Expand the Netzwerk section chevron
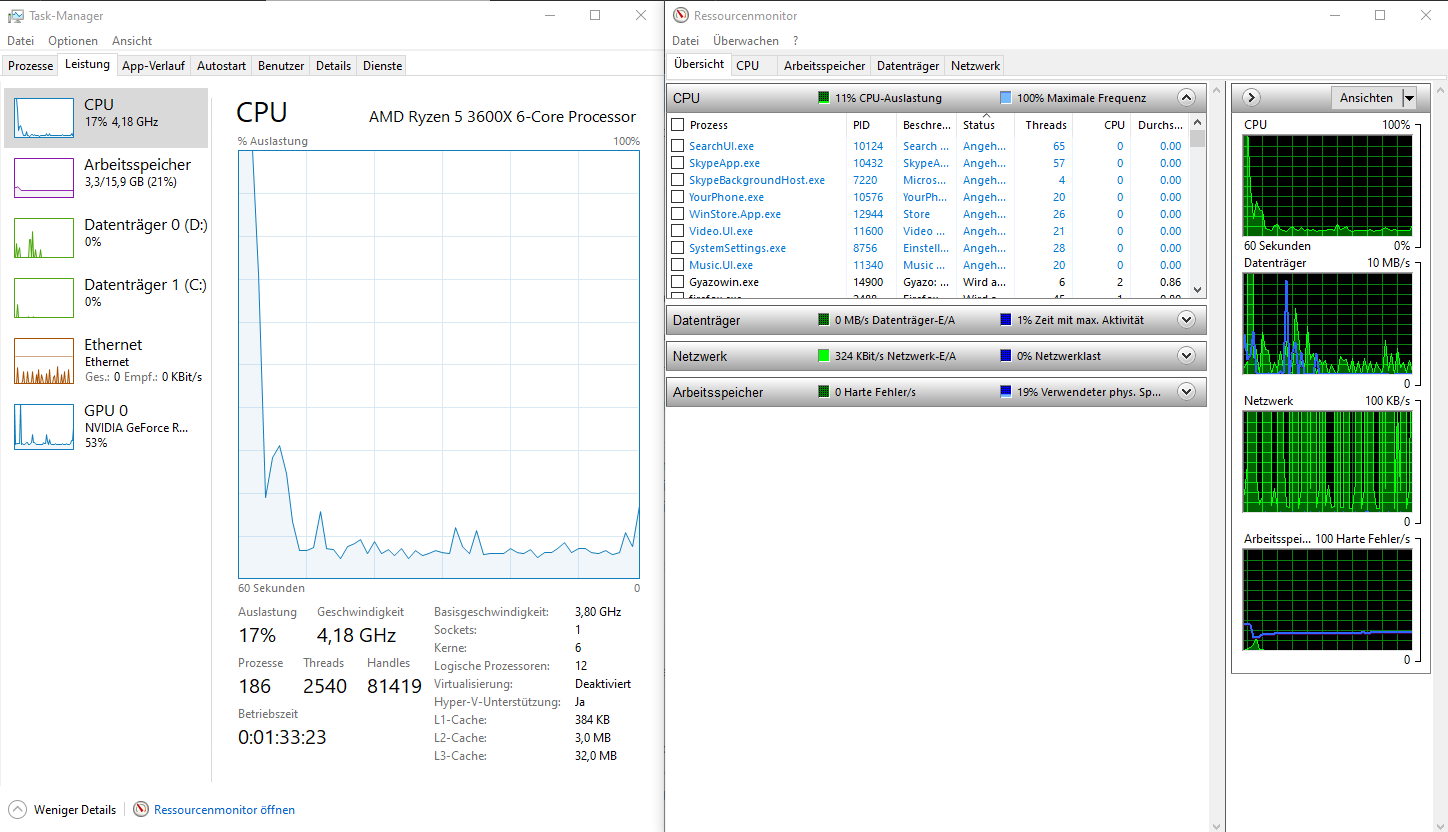The width and height of the screenshot is (1448, 832). [1186, 356]
